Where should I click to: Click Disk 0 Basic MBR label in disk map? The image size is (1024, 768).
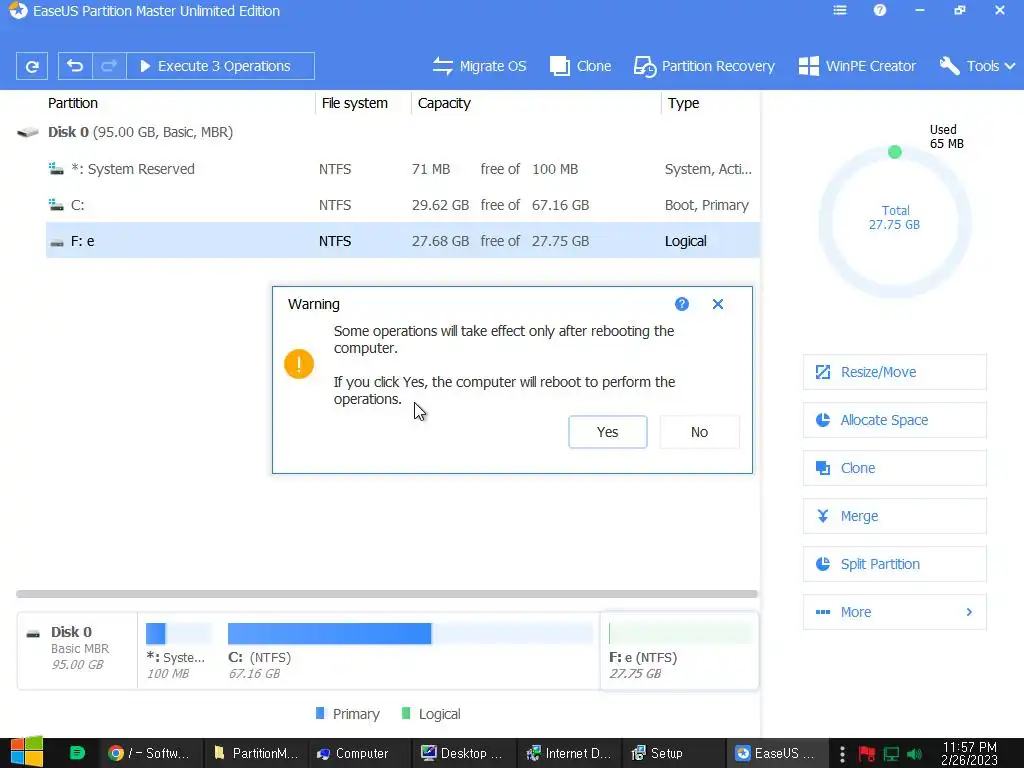click(77, 648)
